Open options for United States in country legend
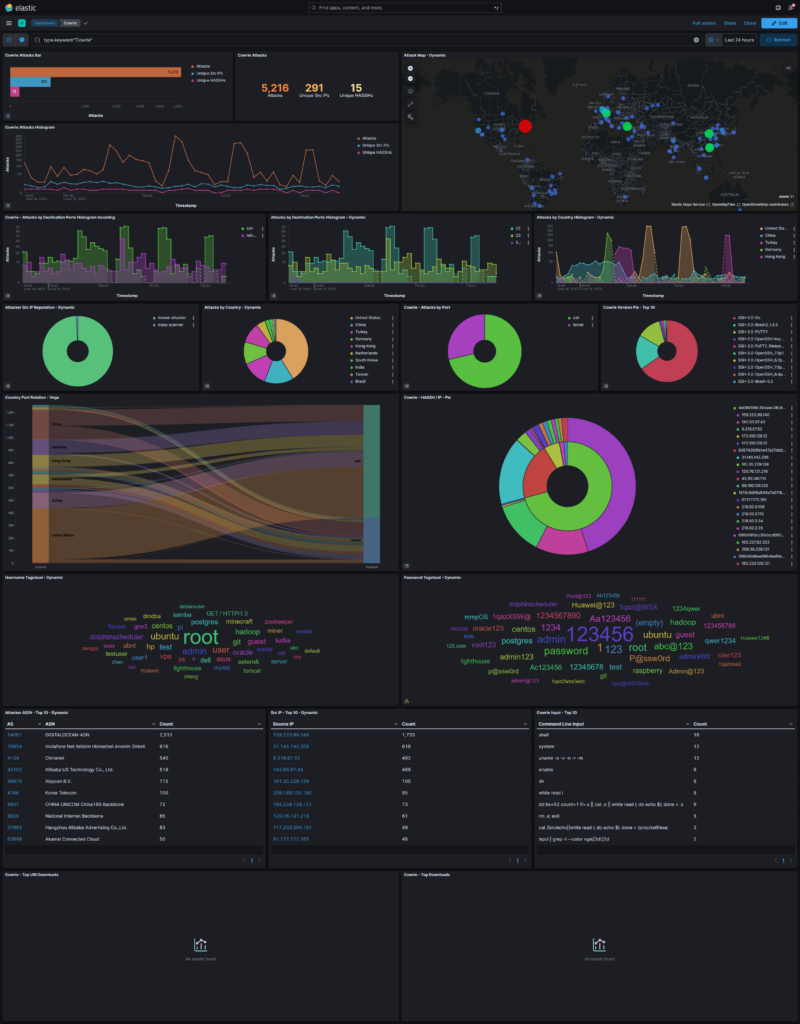Screen dimensions: 800x1024 [x=392, y=318]
